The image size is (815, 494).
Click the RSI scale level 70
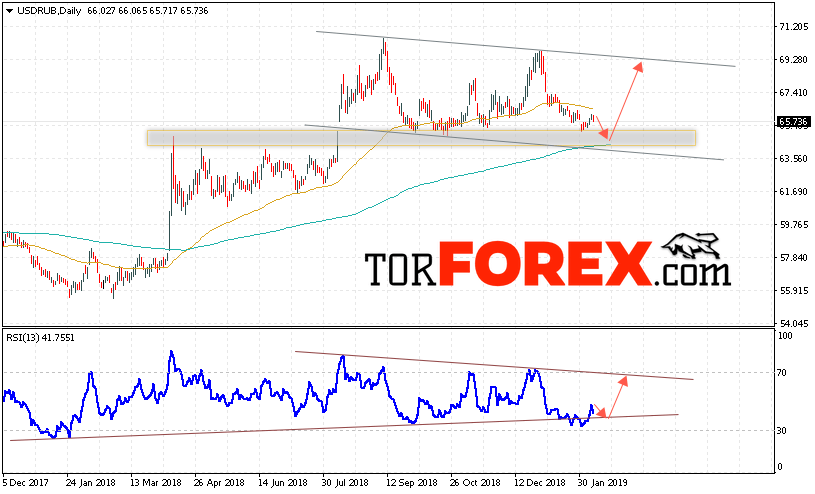pos(782,373)
